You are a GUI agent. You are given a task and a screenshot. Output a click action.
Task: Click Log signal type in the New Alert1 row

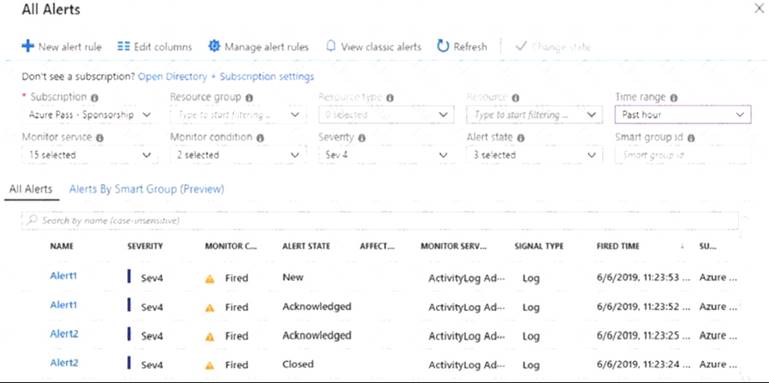531,279
